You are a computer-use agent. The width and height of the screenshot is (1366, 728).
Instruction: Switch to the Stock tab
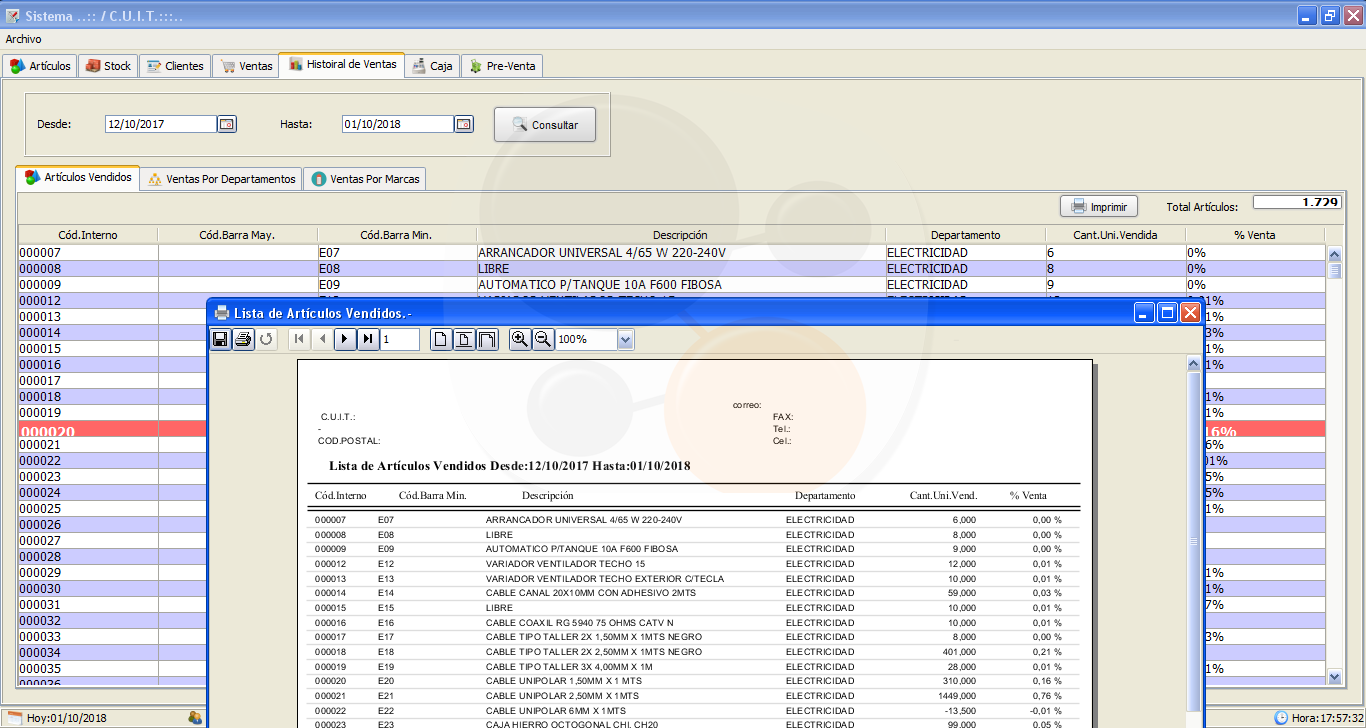tap(108, 66)
